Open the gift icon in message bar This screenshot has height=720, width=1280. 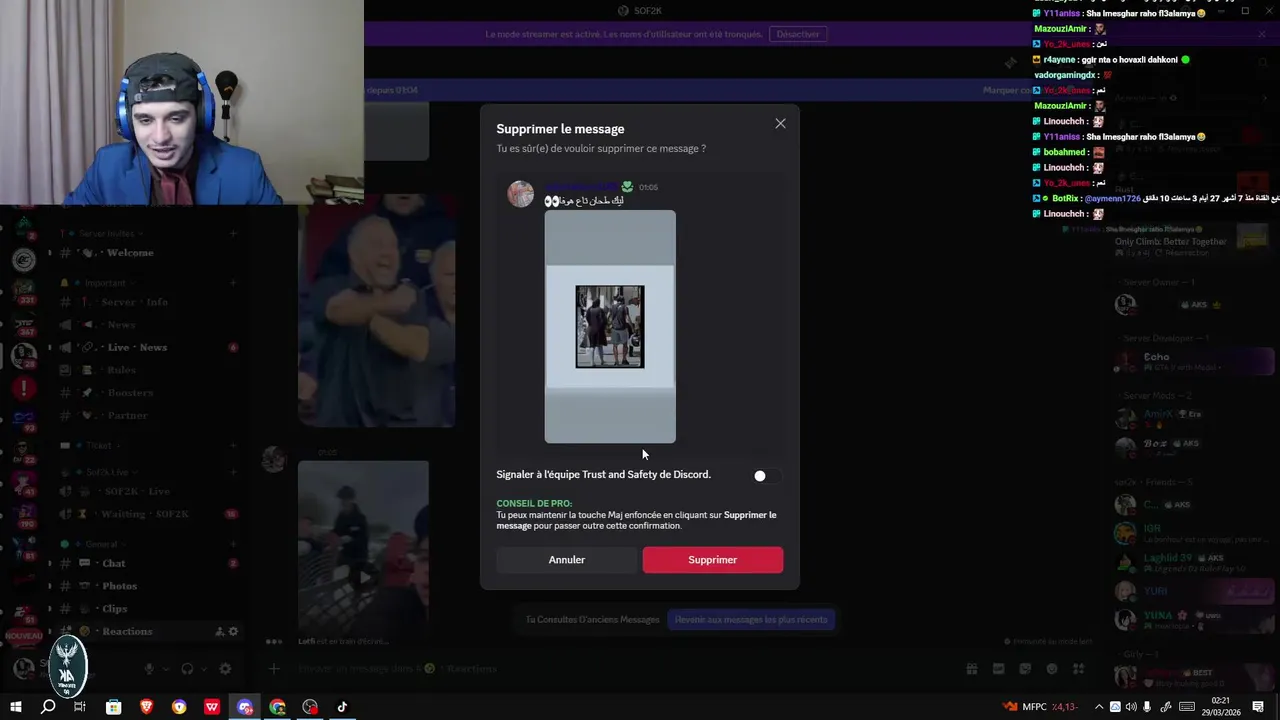pyautogui.click(x=971, y=669)
